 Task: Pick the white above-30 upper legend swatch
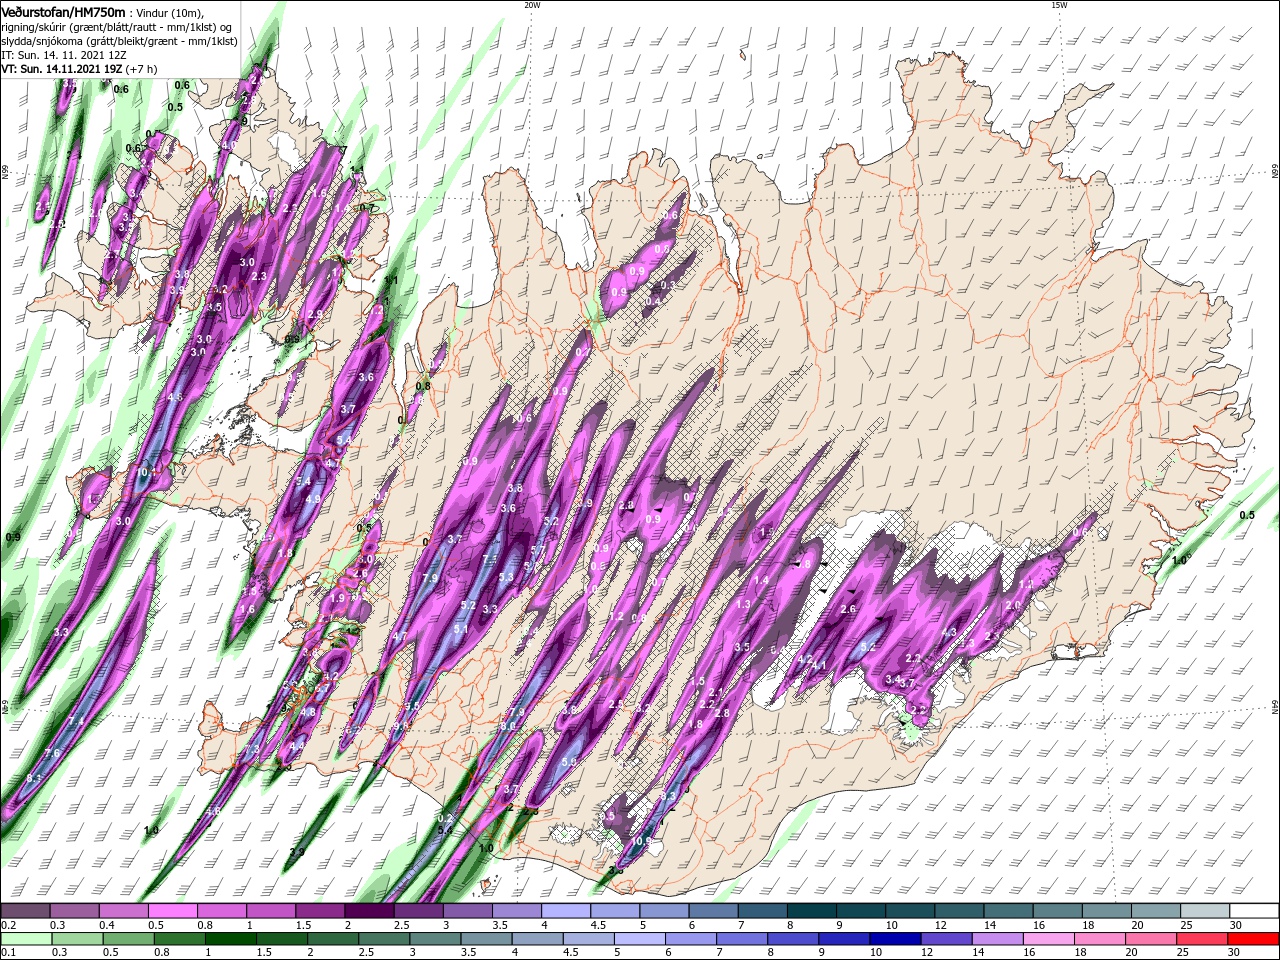pyautogui.click(x=1254, y=911)
